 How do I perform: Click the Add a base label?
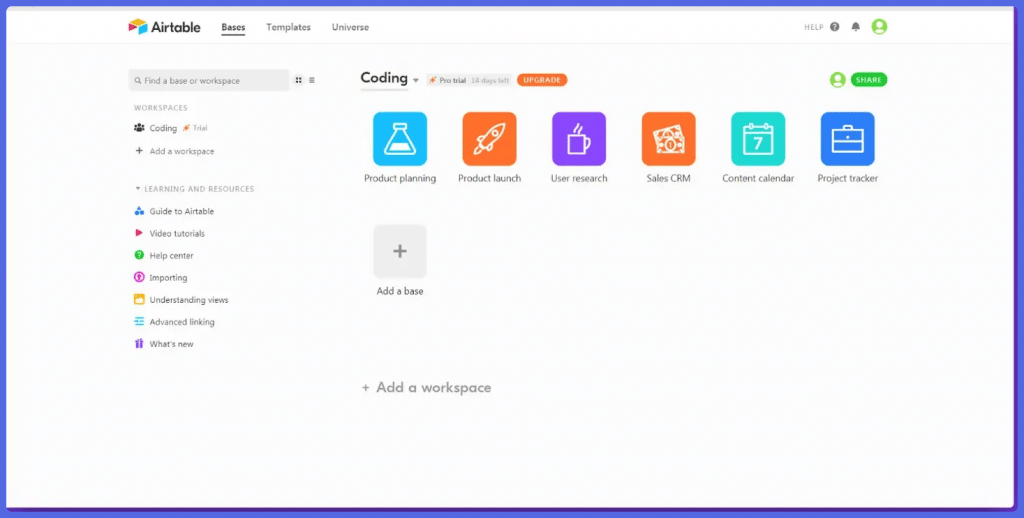point(400,291)
